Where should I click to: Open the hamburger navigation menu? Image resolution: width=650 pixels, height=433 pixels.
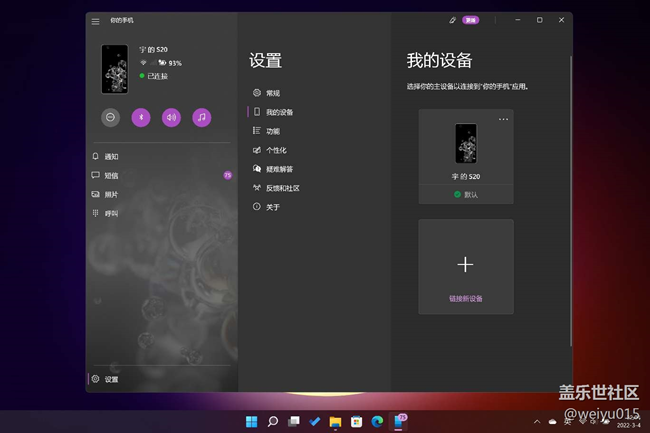(96, 20)
